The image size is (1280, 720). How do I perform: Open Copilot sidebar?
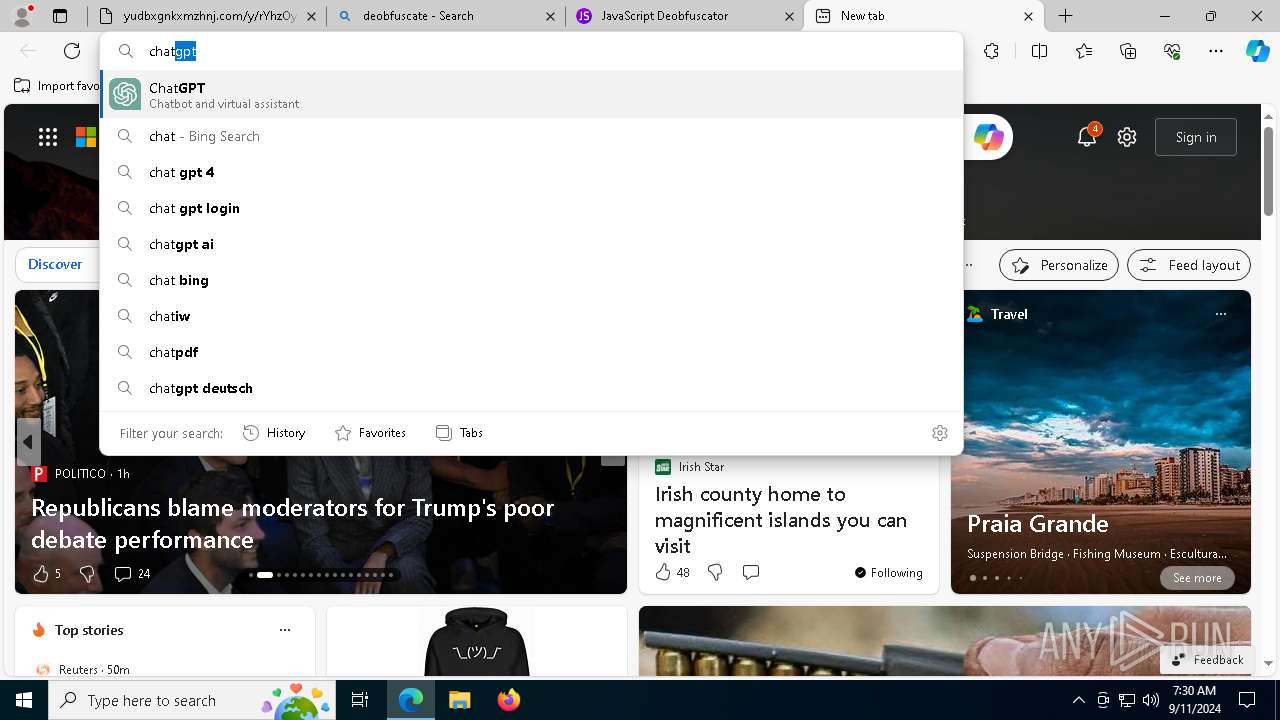click(1257, 51)
